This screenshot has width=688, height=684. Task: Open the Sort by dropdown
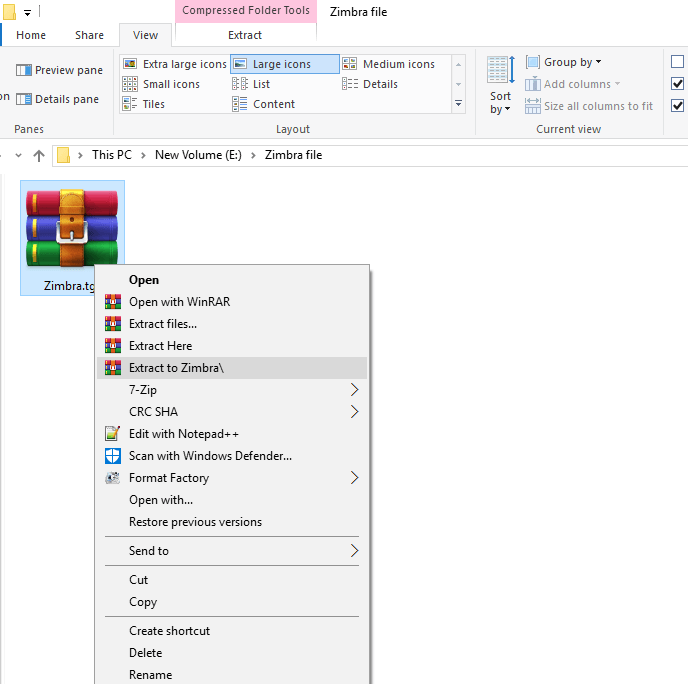click(500, 103)
